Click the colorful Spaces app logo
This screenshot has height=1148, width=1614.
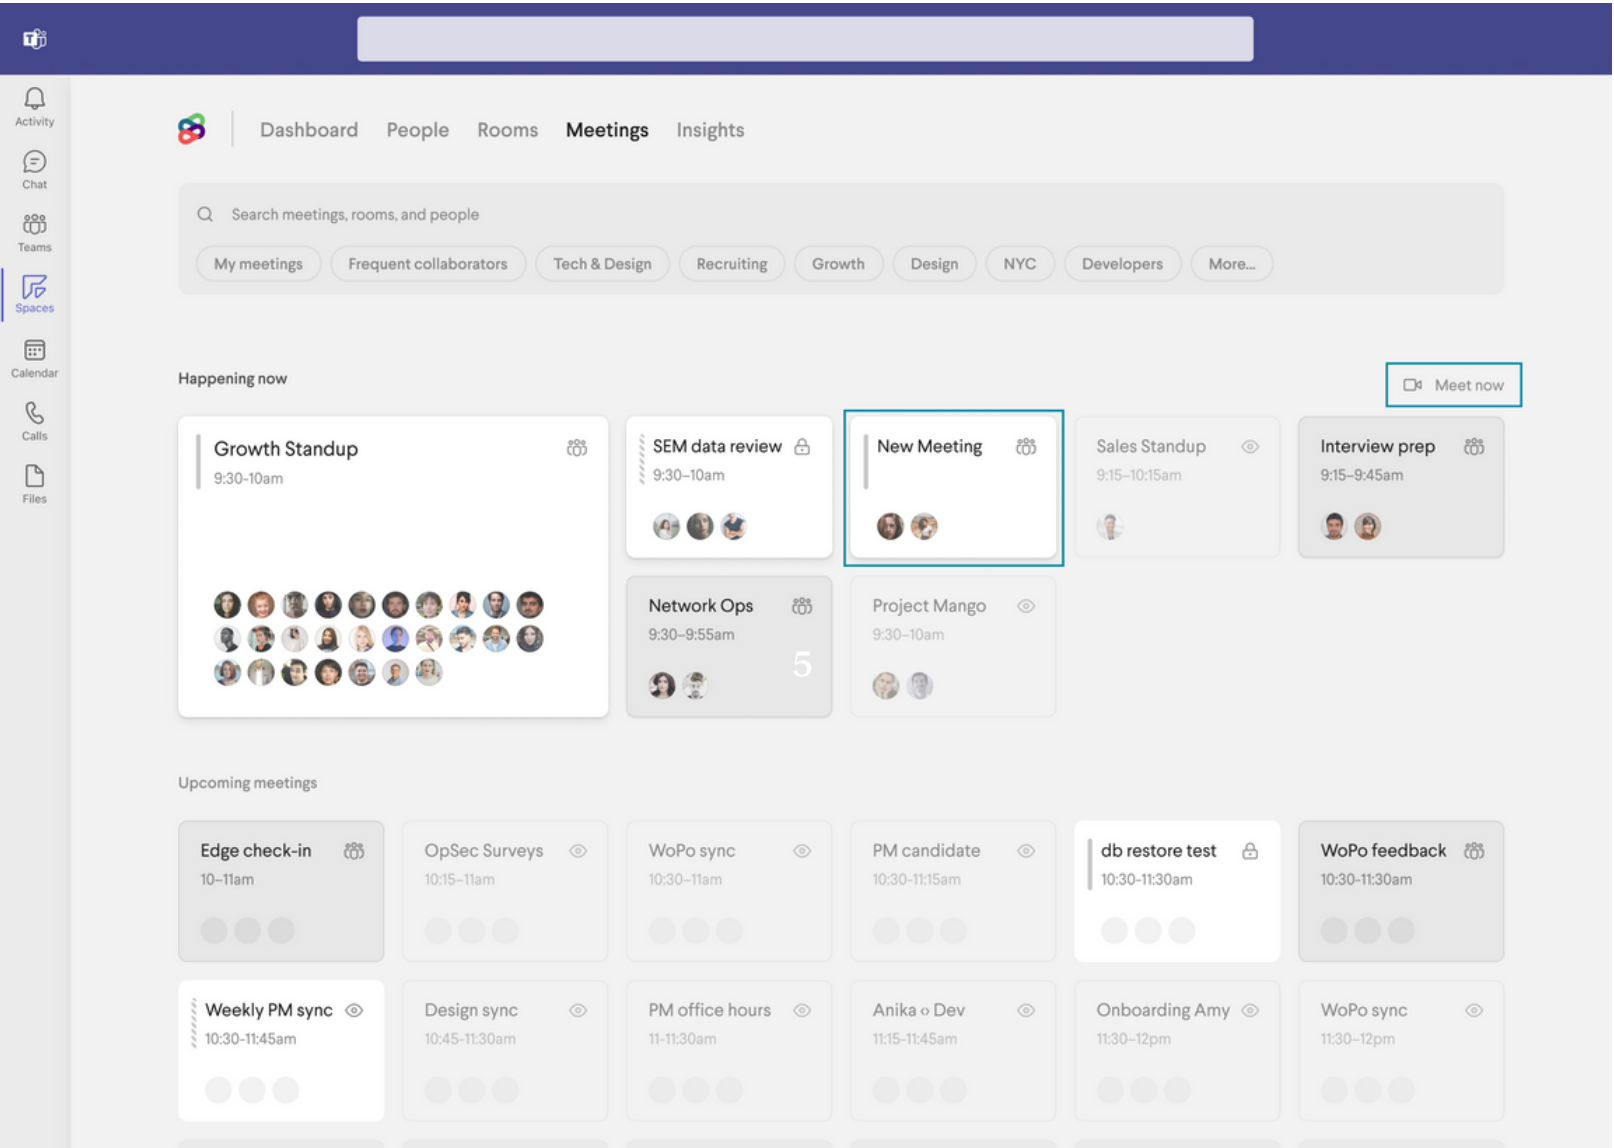tap(192, 129)
